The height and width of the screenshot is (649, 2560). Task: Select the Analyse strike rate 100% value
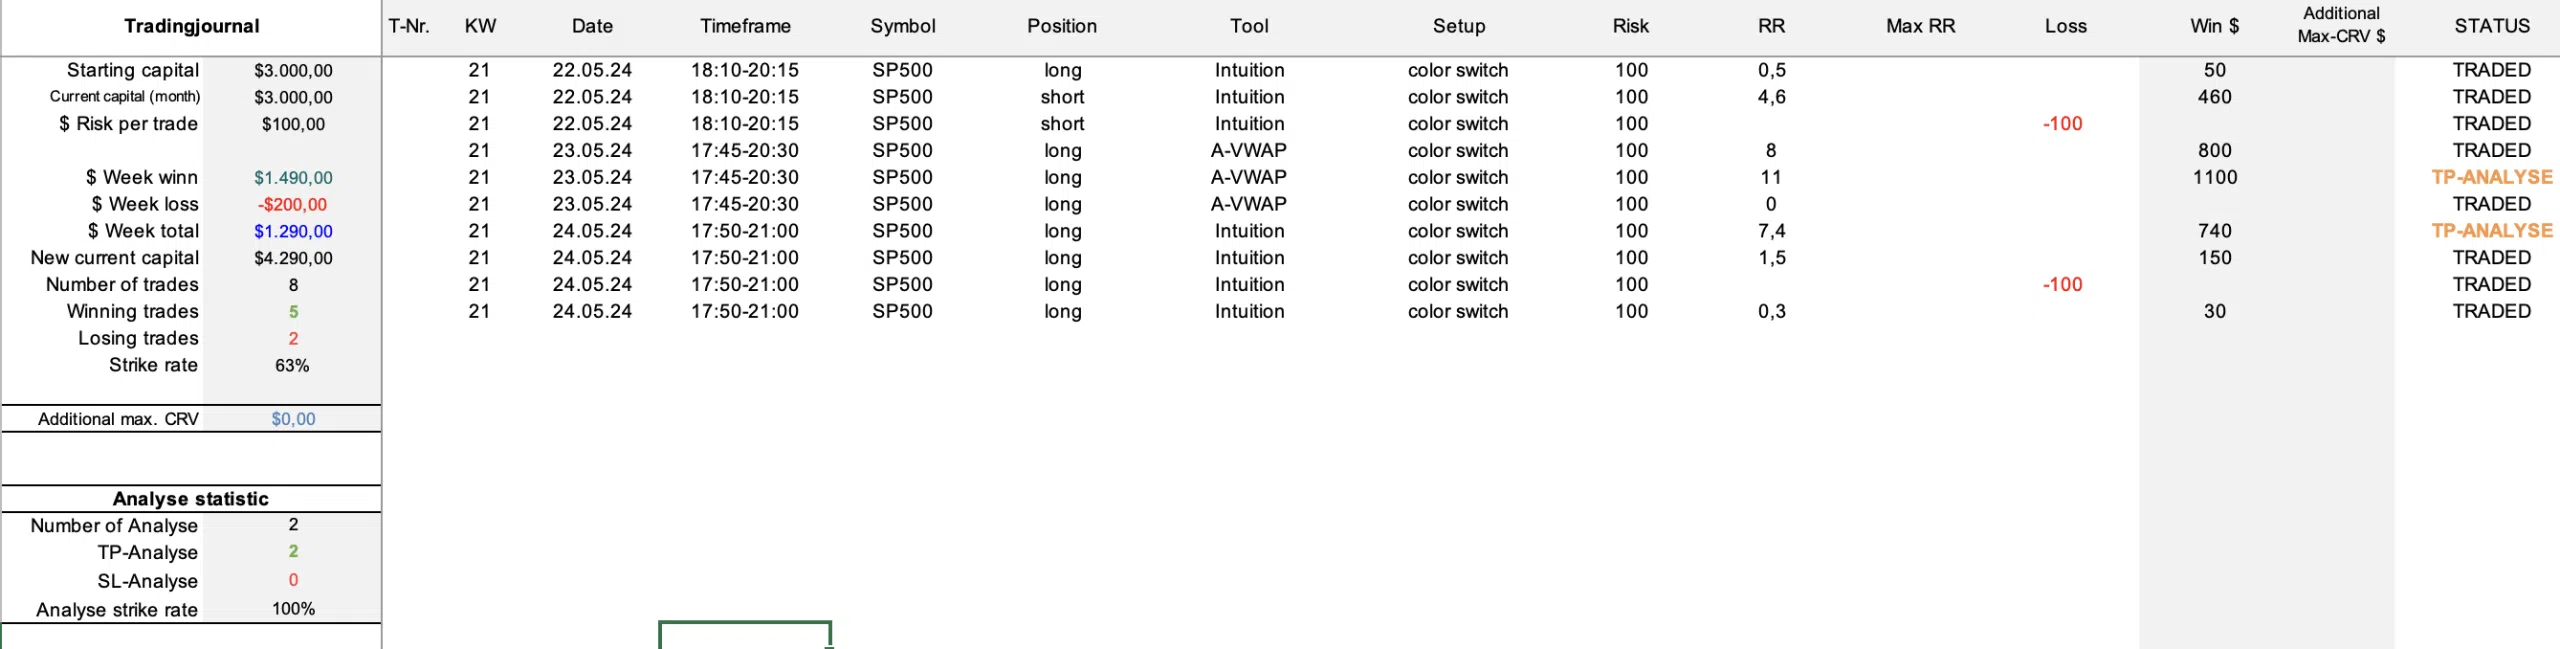tap(293, 609)
